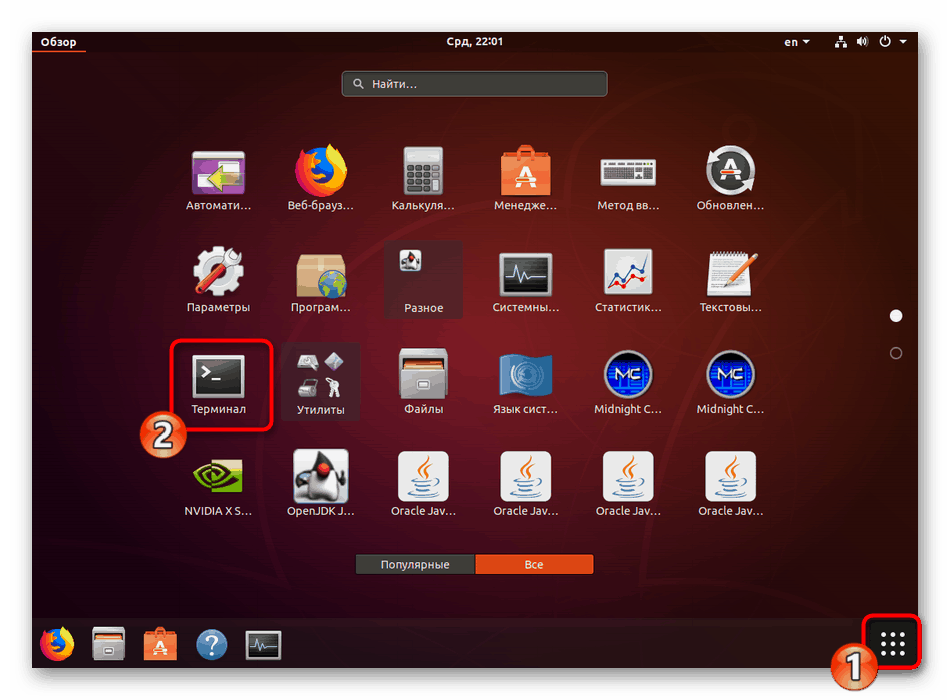
Task: Open System Monitor from the dock
Action: (263, 645)
